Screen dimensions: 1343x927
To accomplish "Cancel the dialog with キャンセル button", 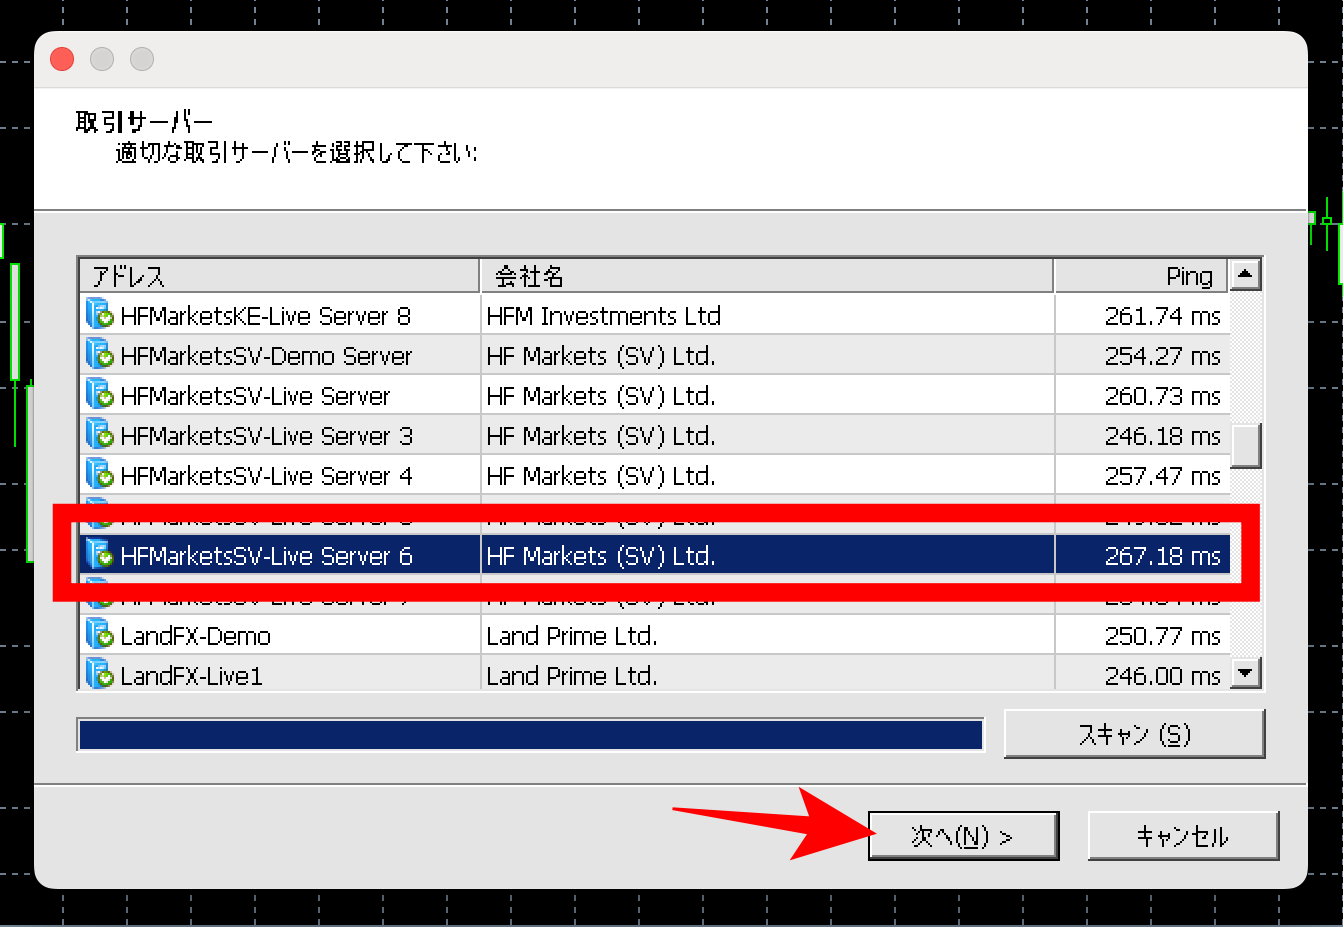I will (x=1182, y=836).
